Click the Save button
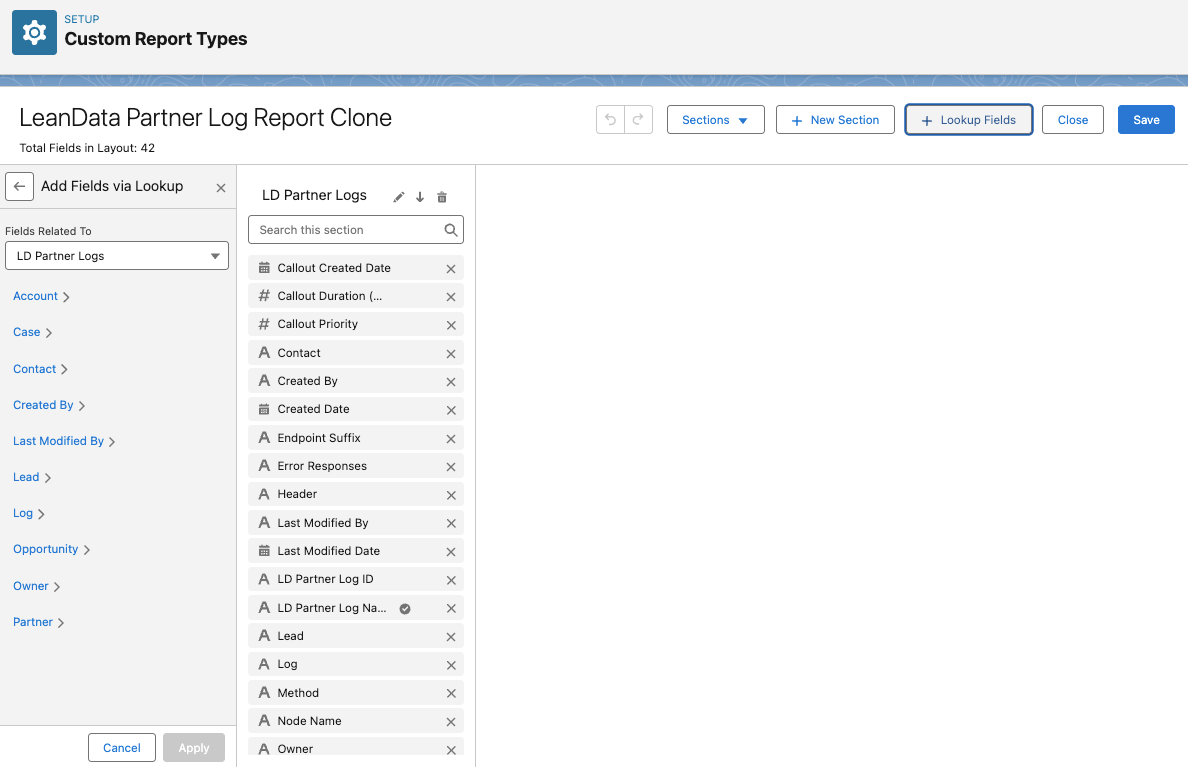 tap(1146, 120)
